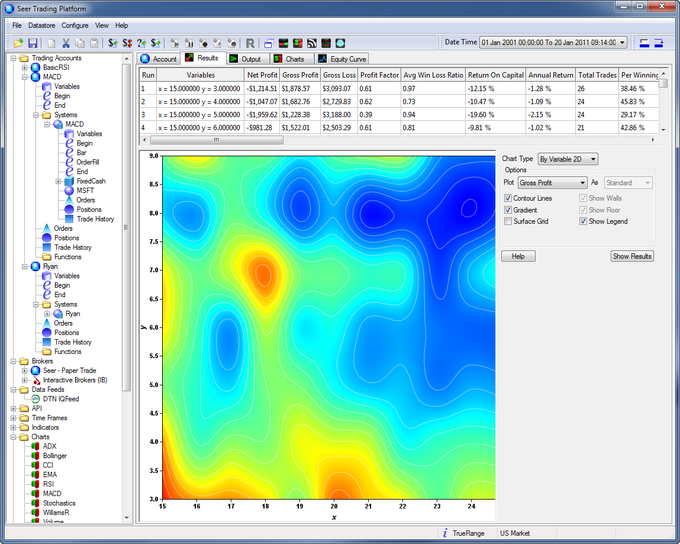Disable the Contour Lines checkbox

[509, 199]
